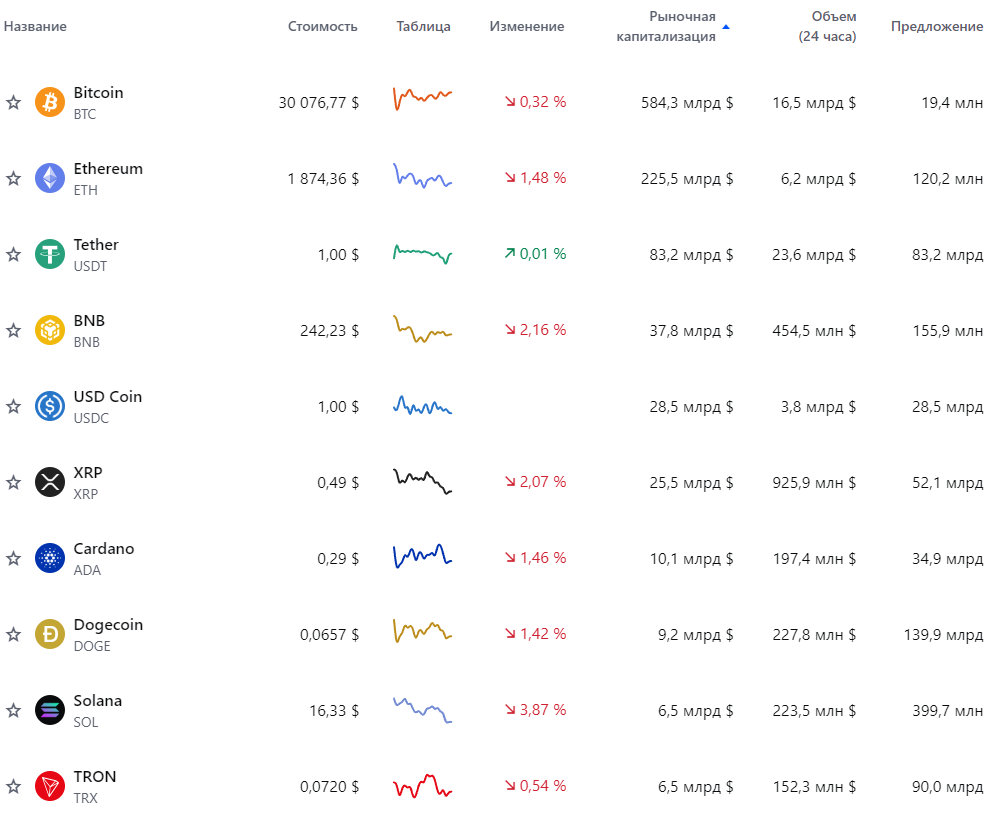Click the Предложение column header
The image size is (1004, 819).
coord(936,27)
